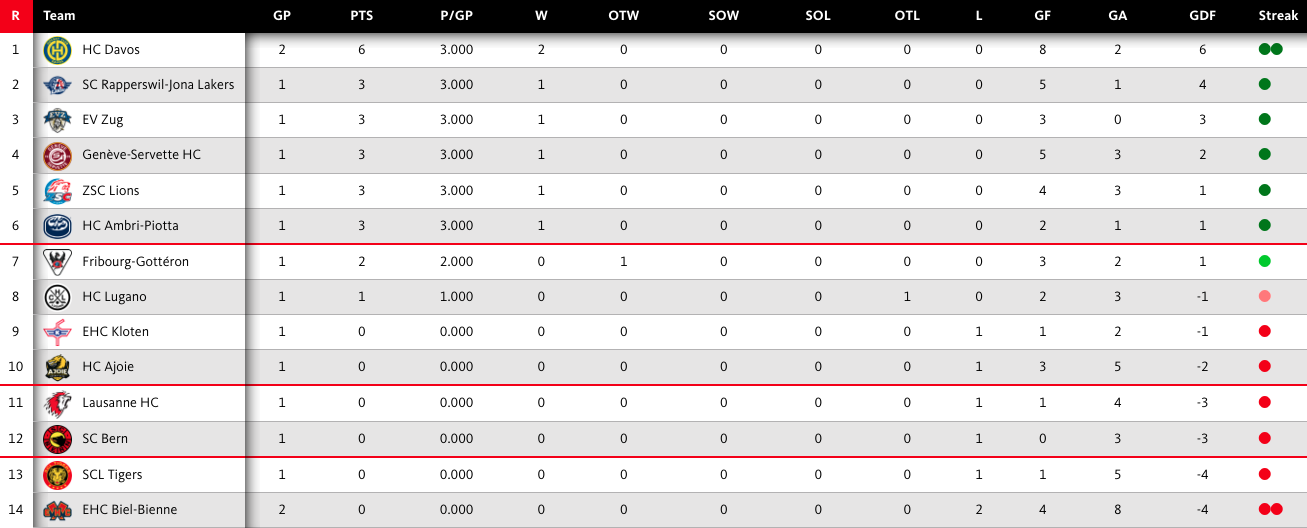Screen dimensions: 1307x528
Task: Sort standings by P/GP header
Action: [457, 15]
